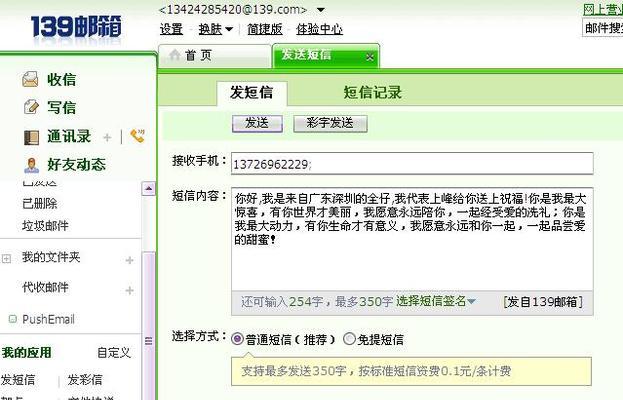Switch to the 发送短信 tab

point(325,56)
